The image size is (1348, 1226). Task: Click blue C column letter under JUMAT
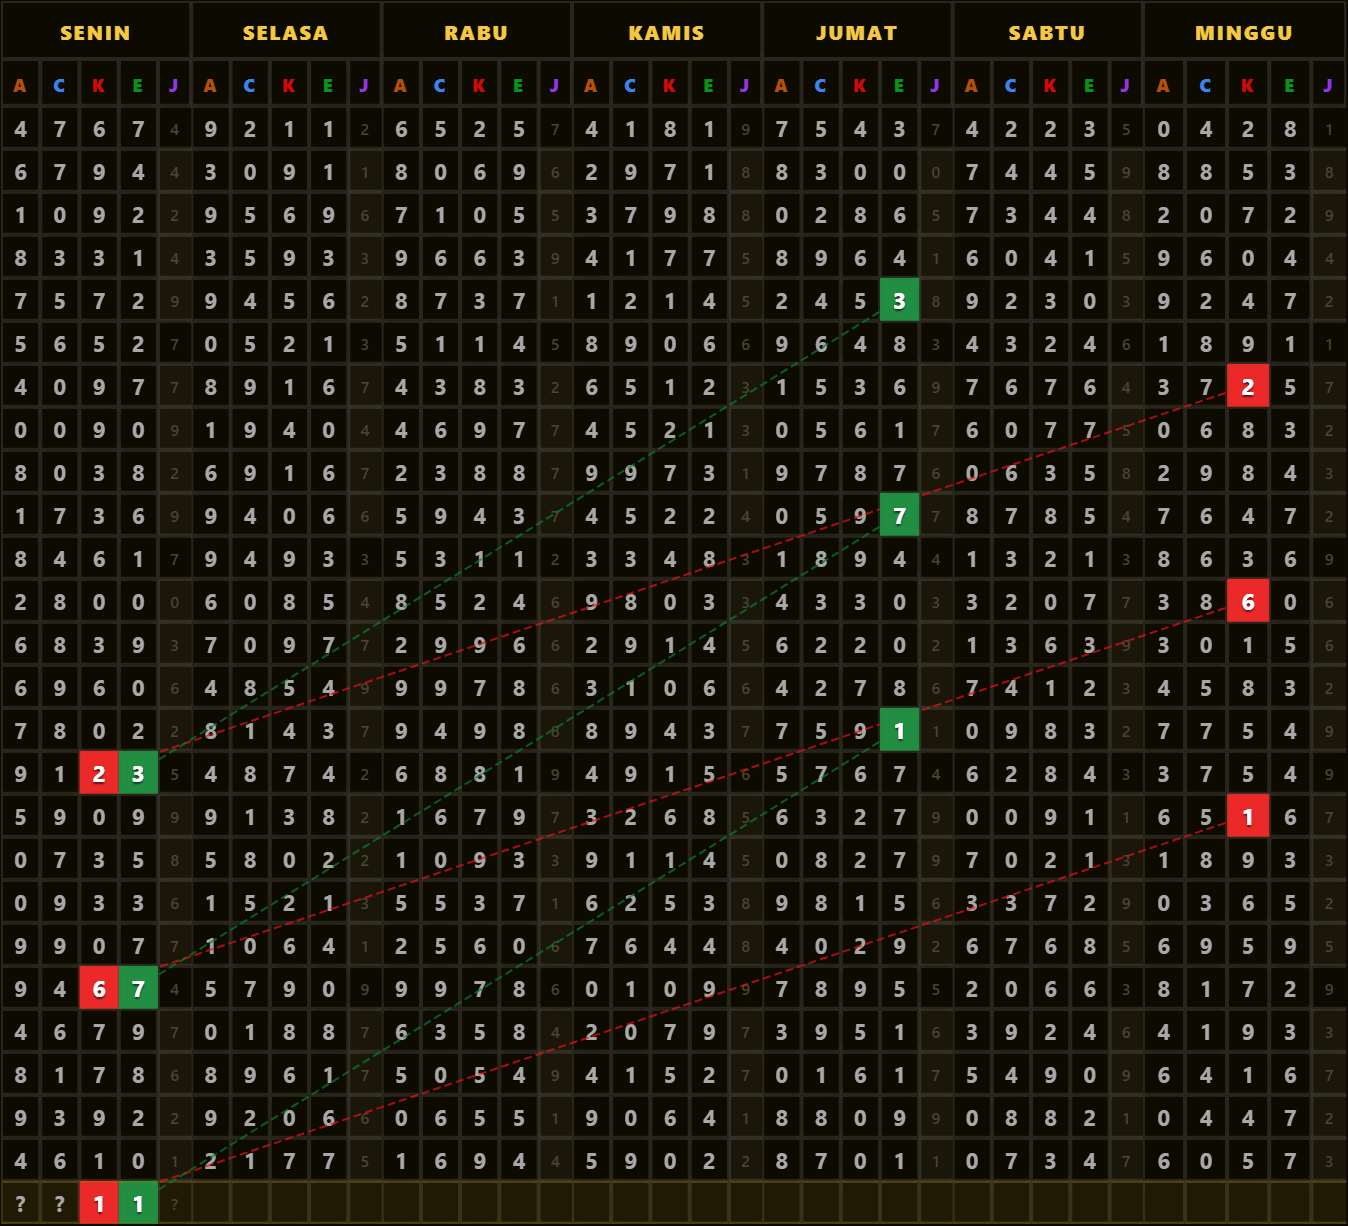click(x=820, y=86)
